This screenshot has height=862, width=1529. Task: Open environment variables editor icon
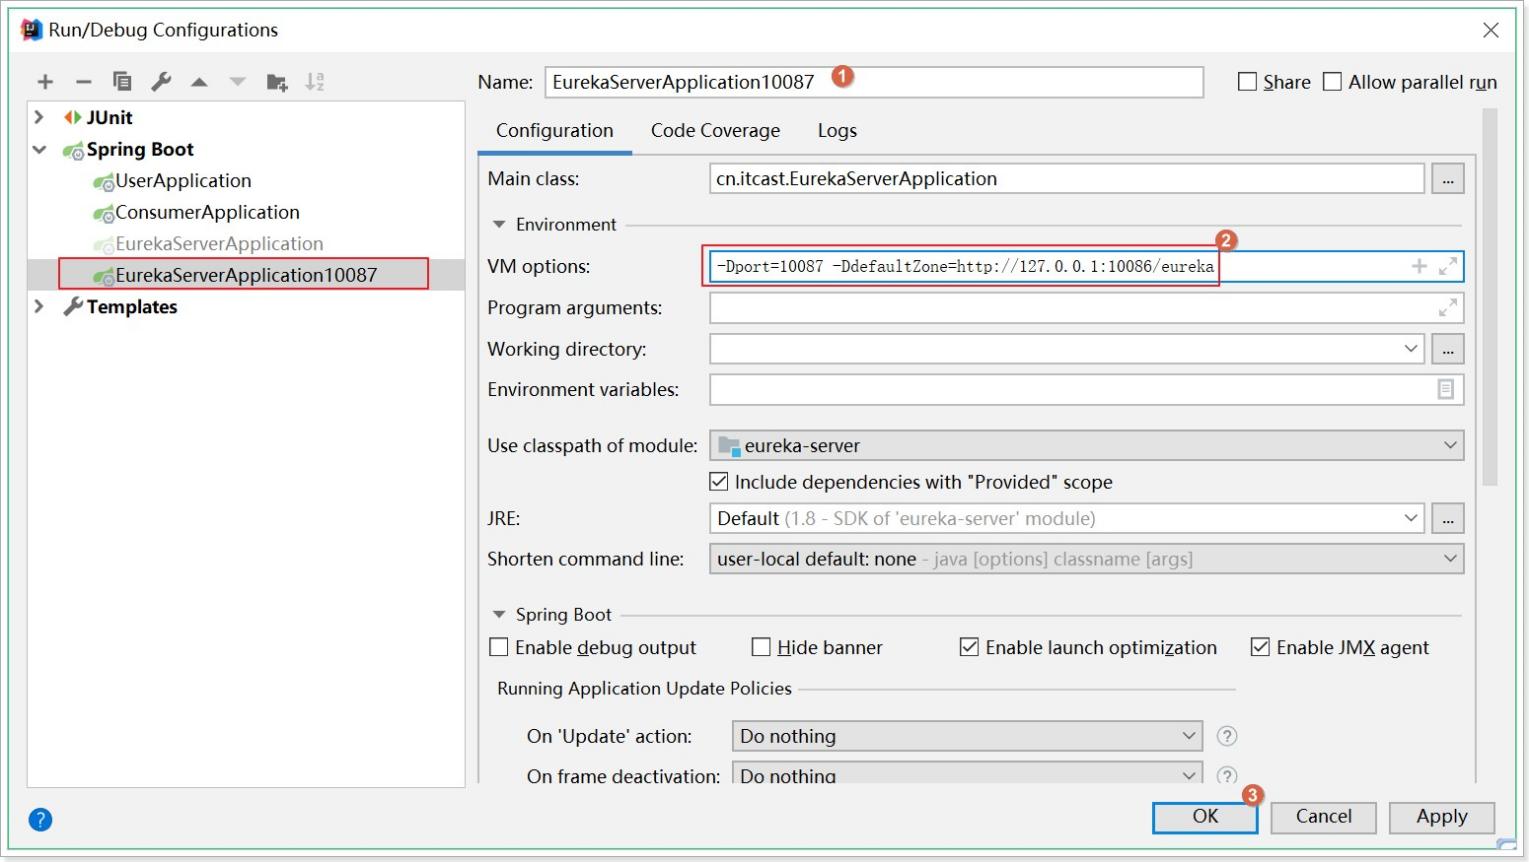[1446, 389]
